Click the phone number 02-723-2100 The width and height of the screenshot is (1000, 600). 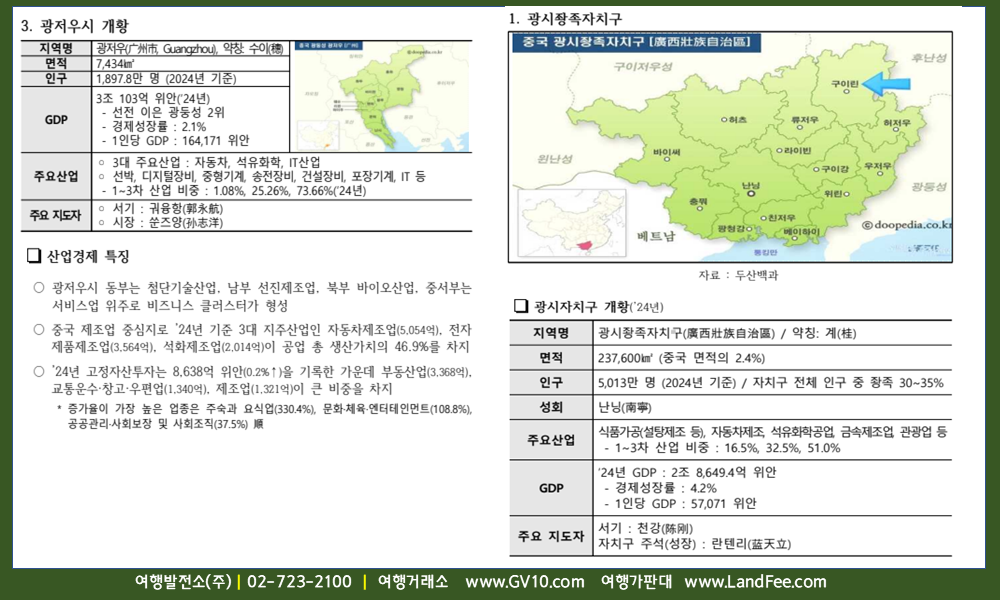299,582
